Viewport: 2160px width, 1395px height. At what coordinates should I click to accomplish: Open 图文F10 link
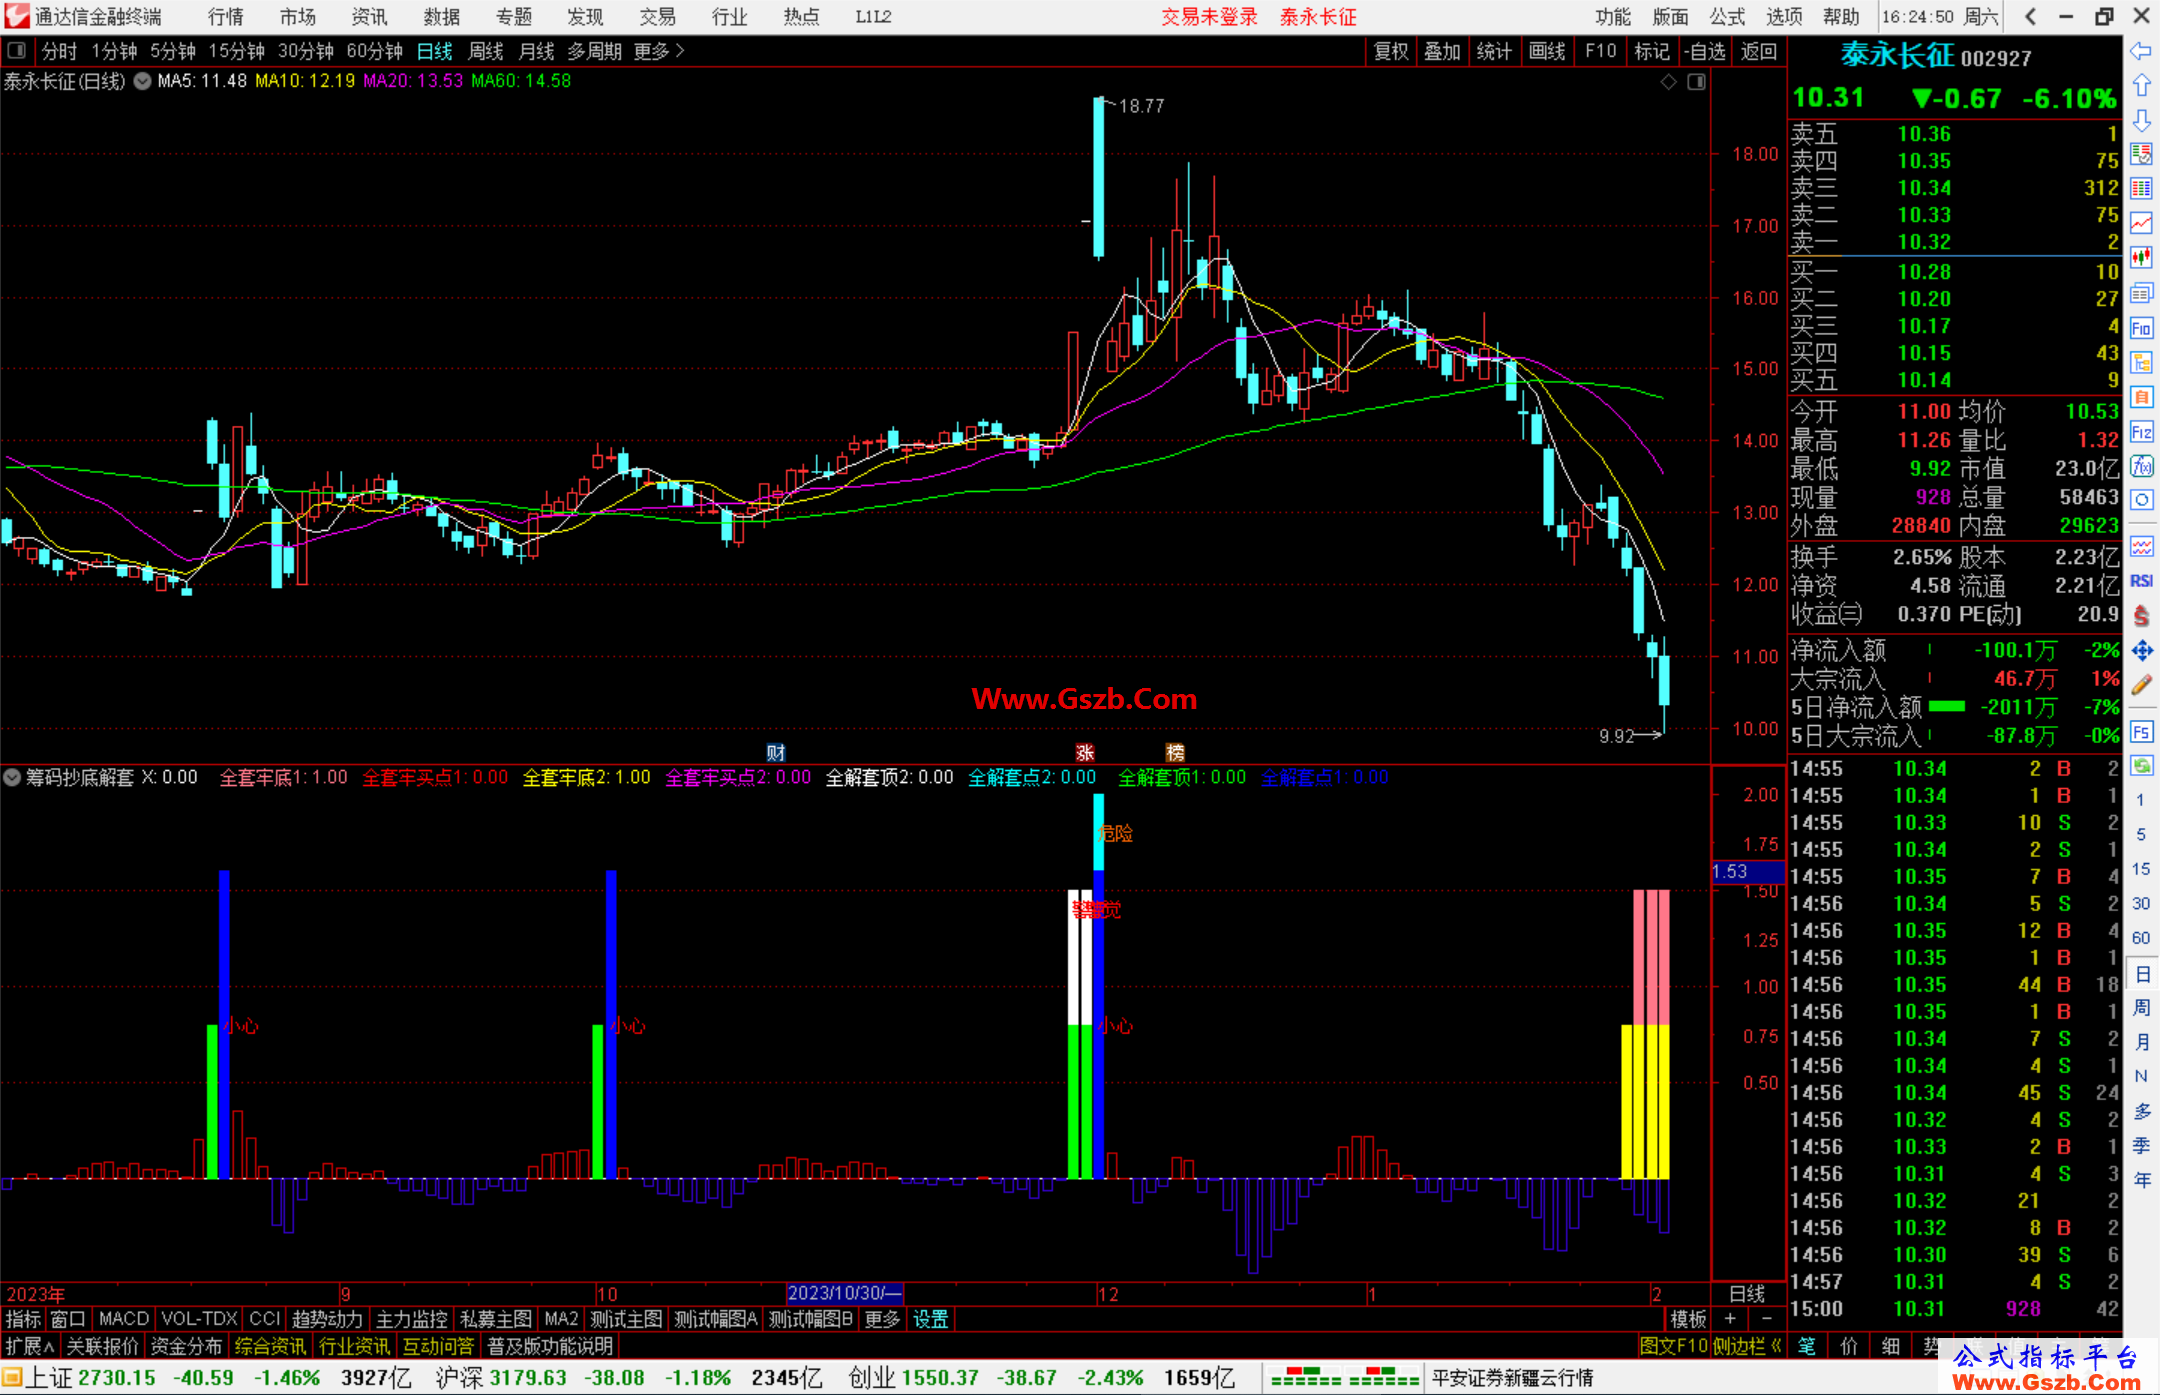coord(1674,1346)
